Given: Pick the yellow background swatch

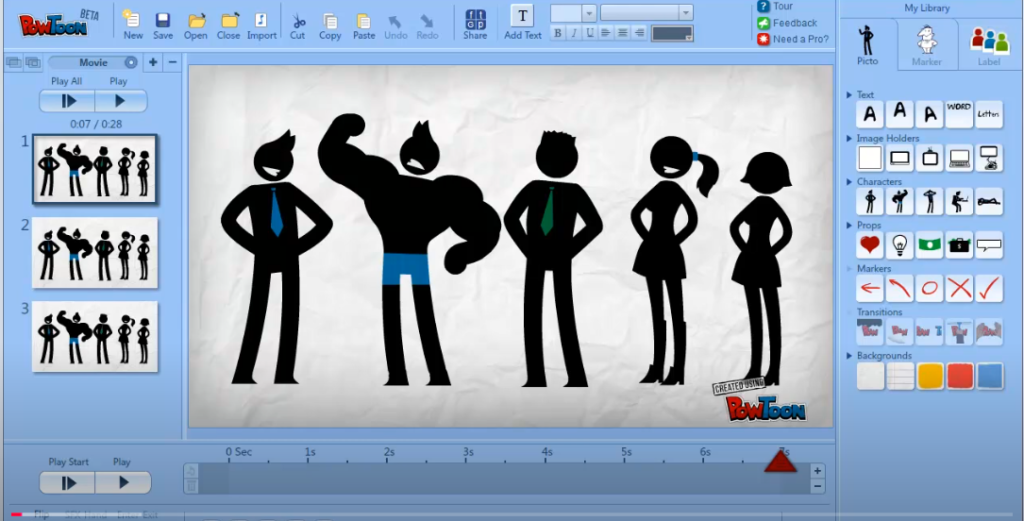Looking at the screenshot, I should pos(930,375).
